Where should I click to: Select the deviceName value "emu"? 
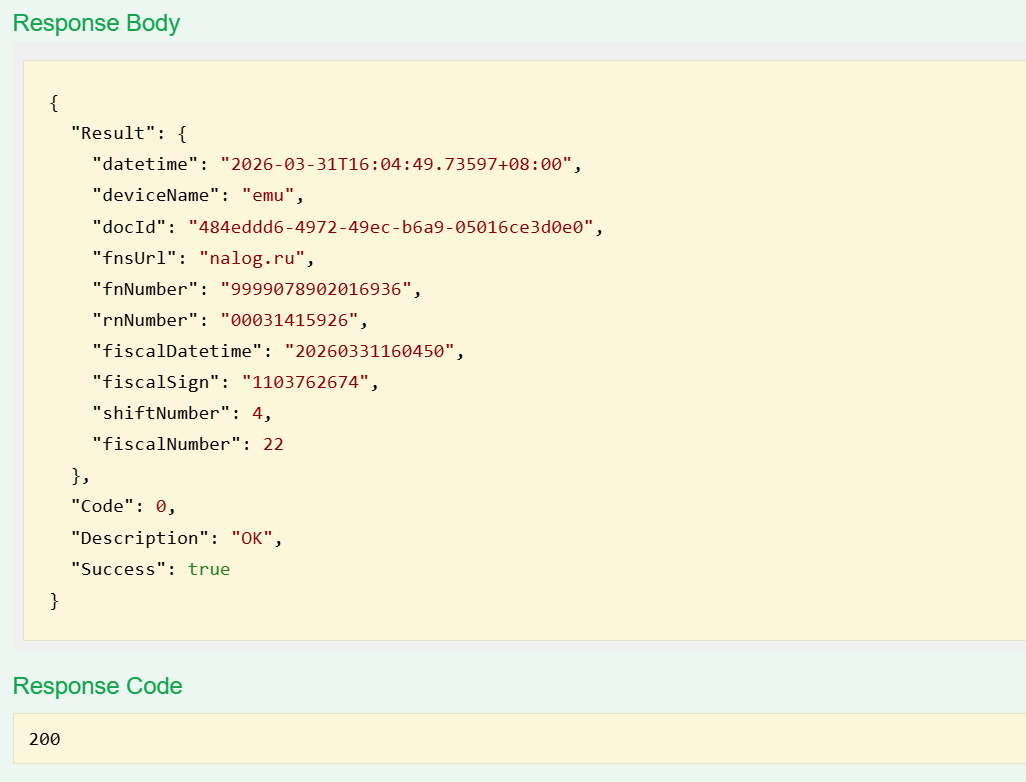267,195
